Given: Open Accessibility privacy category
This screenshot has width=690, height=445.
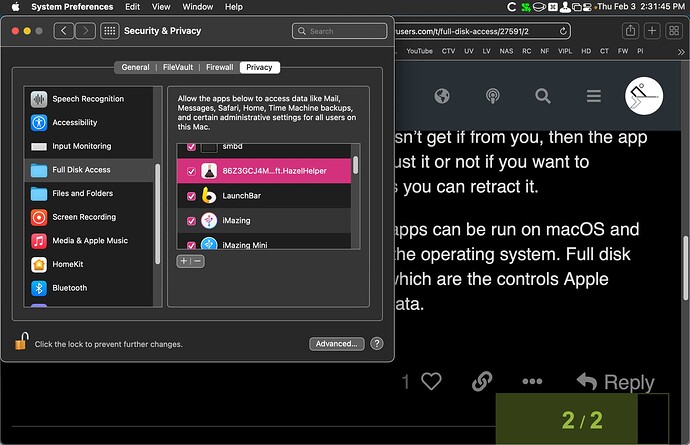Looking at the screenshot, I should 74,123.
